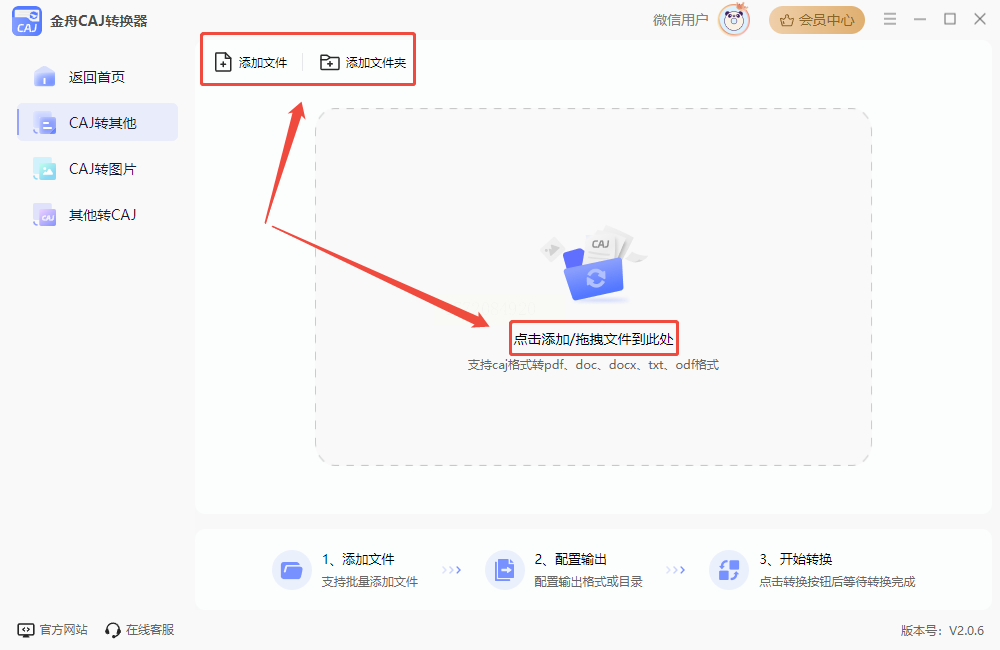This screenshot has height=650, width=1000.
Task: Open the 返回首页 home icon
Action: [x=45, y=77]
